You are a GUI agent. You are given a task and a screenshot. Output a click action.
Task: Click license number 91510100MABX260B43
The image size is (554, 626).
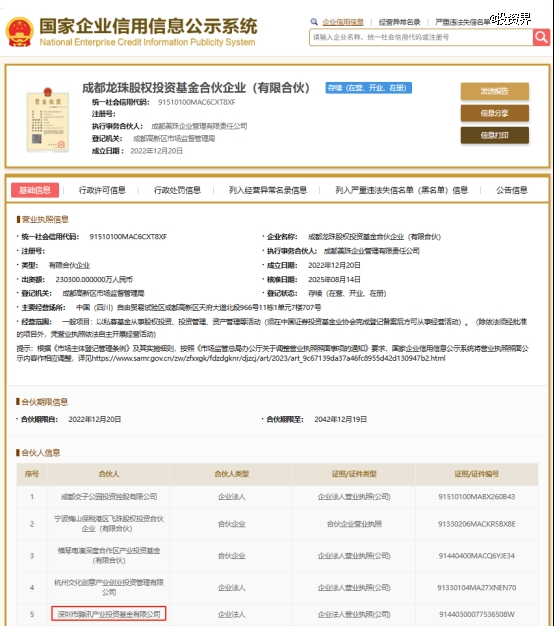tap(477, 497)
